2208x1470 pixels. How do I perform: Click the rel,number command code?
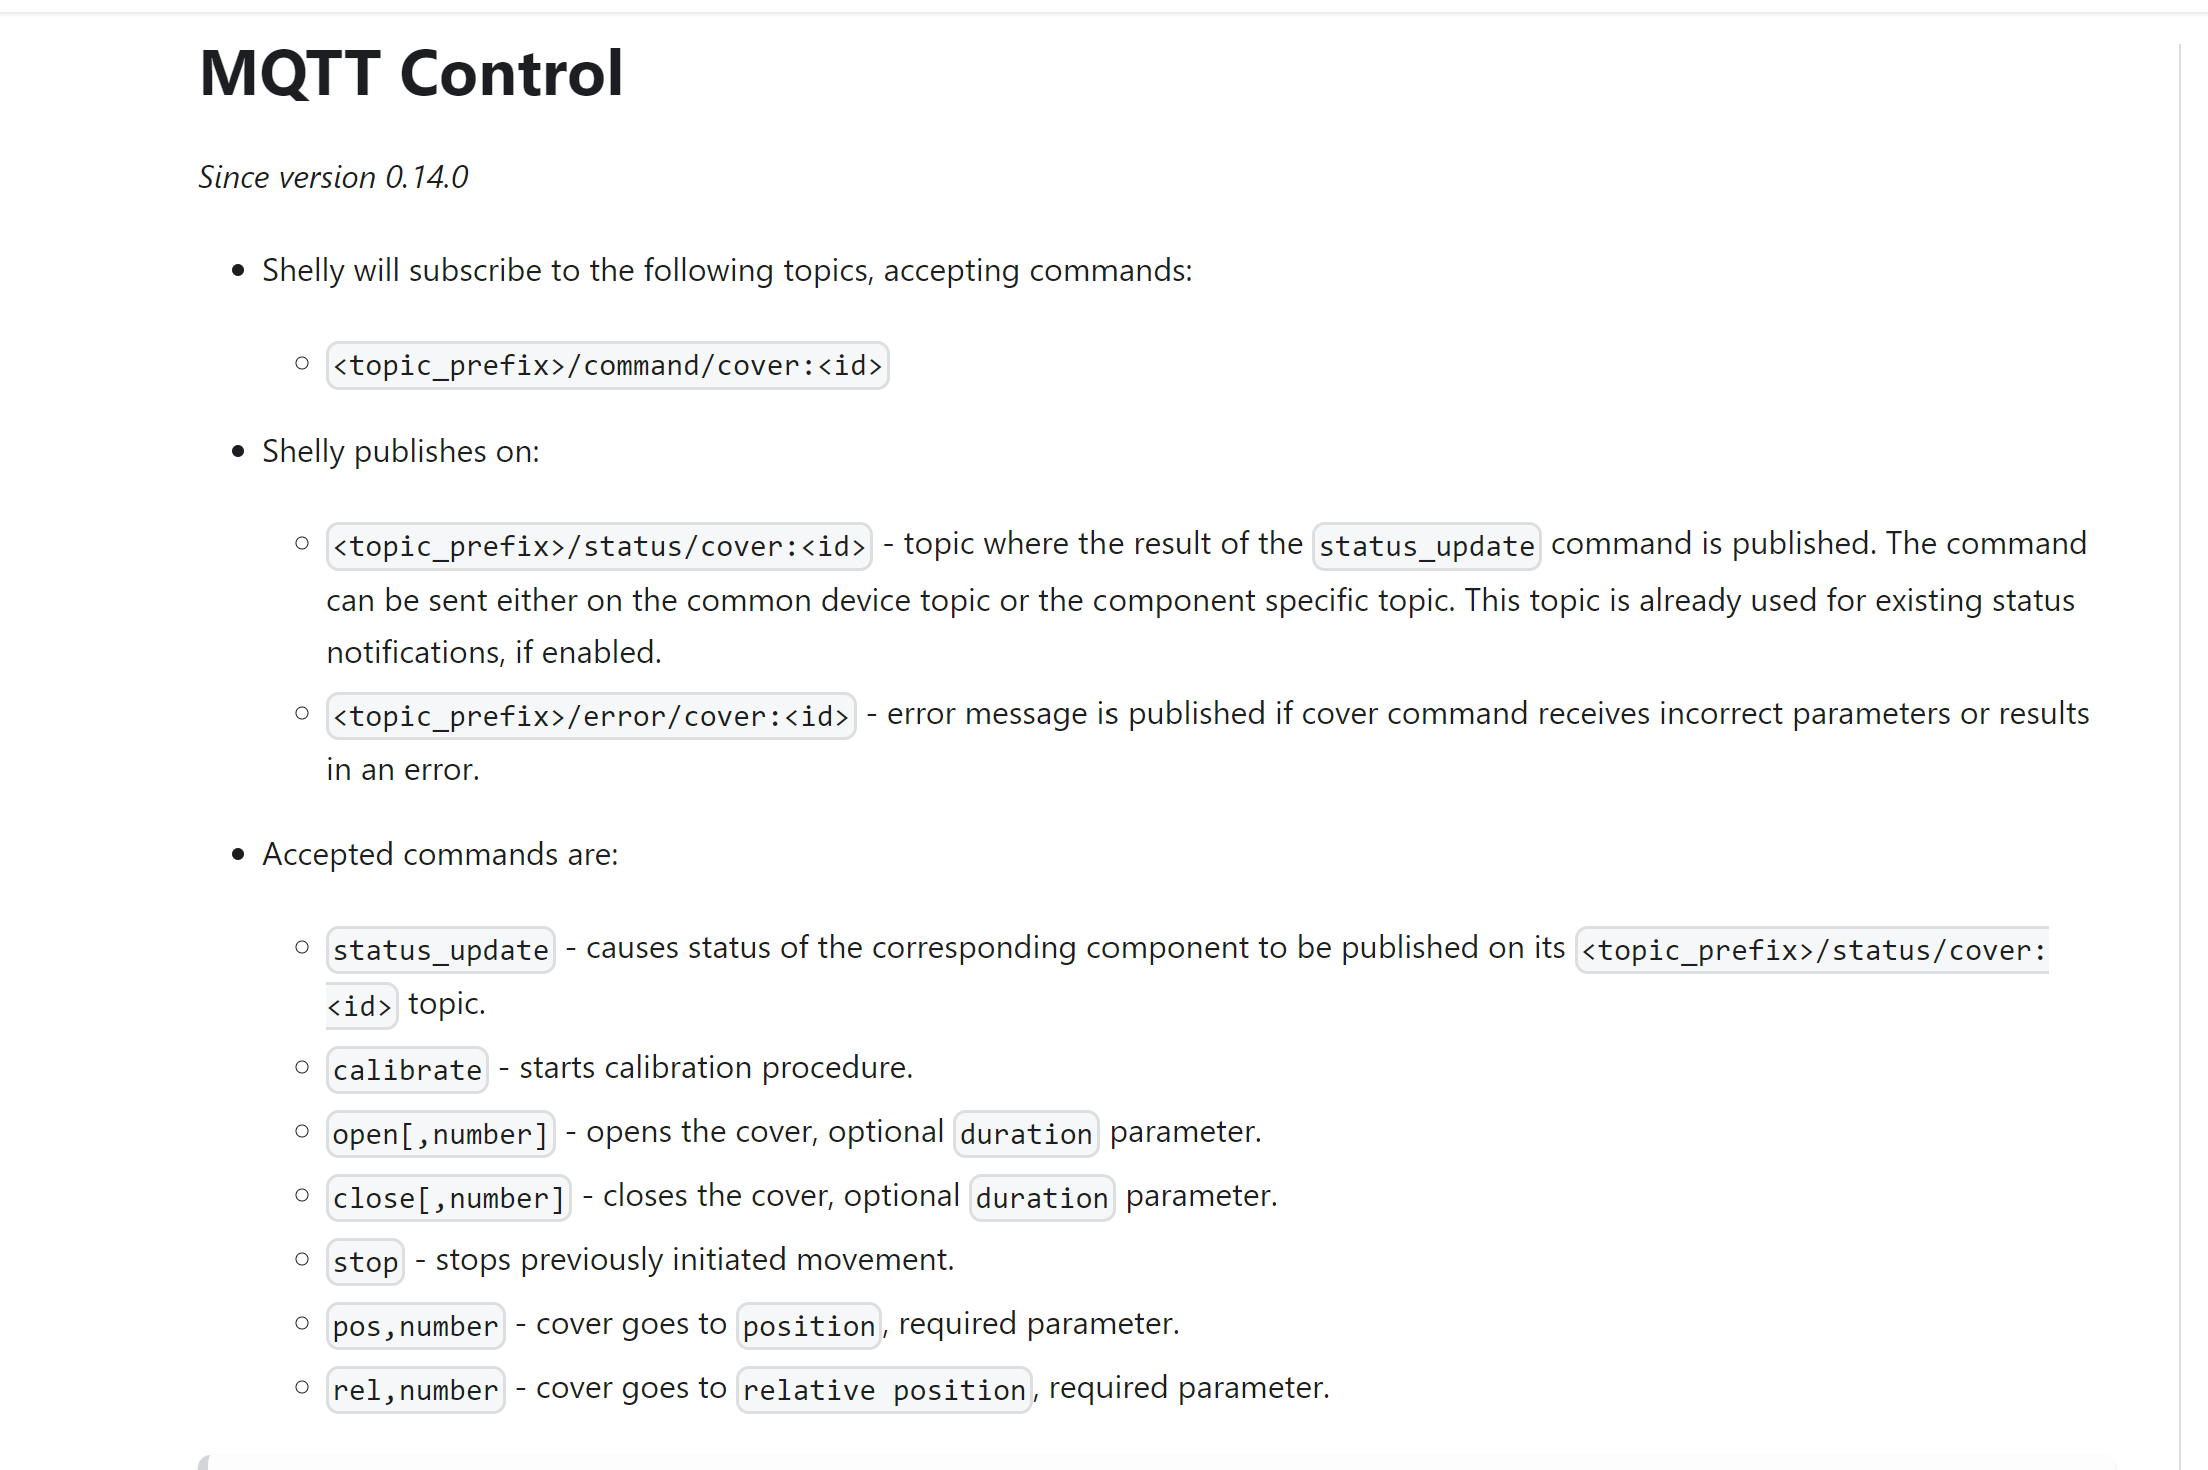[x=415, y=1390]
